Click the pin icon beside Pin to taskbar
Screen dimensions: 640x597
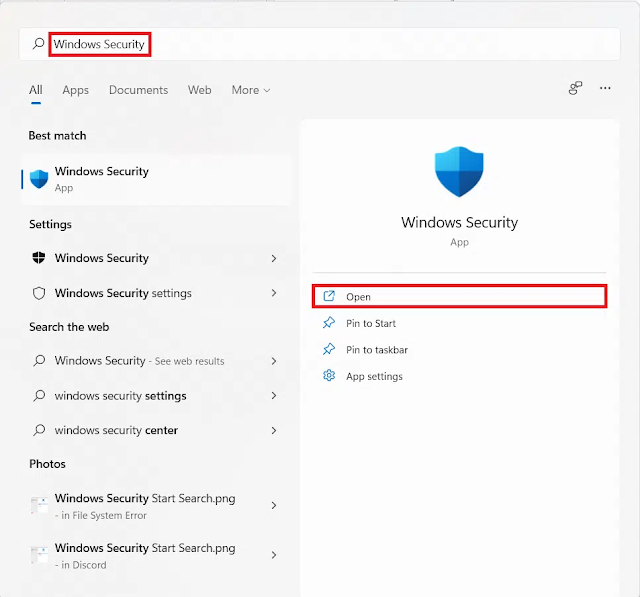pyautogui.click(x=329, y=349)
